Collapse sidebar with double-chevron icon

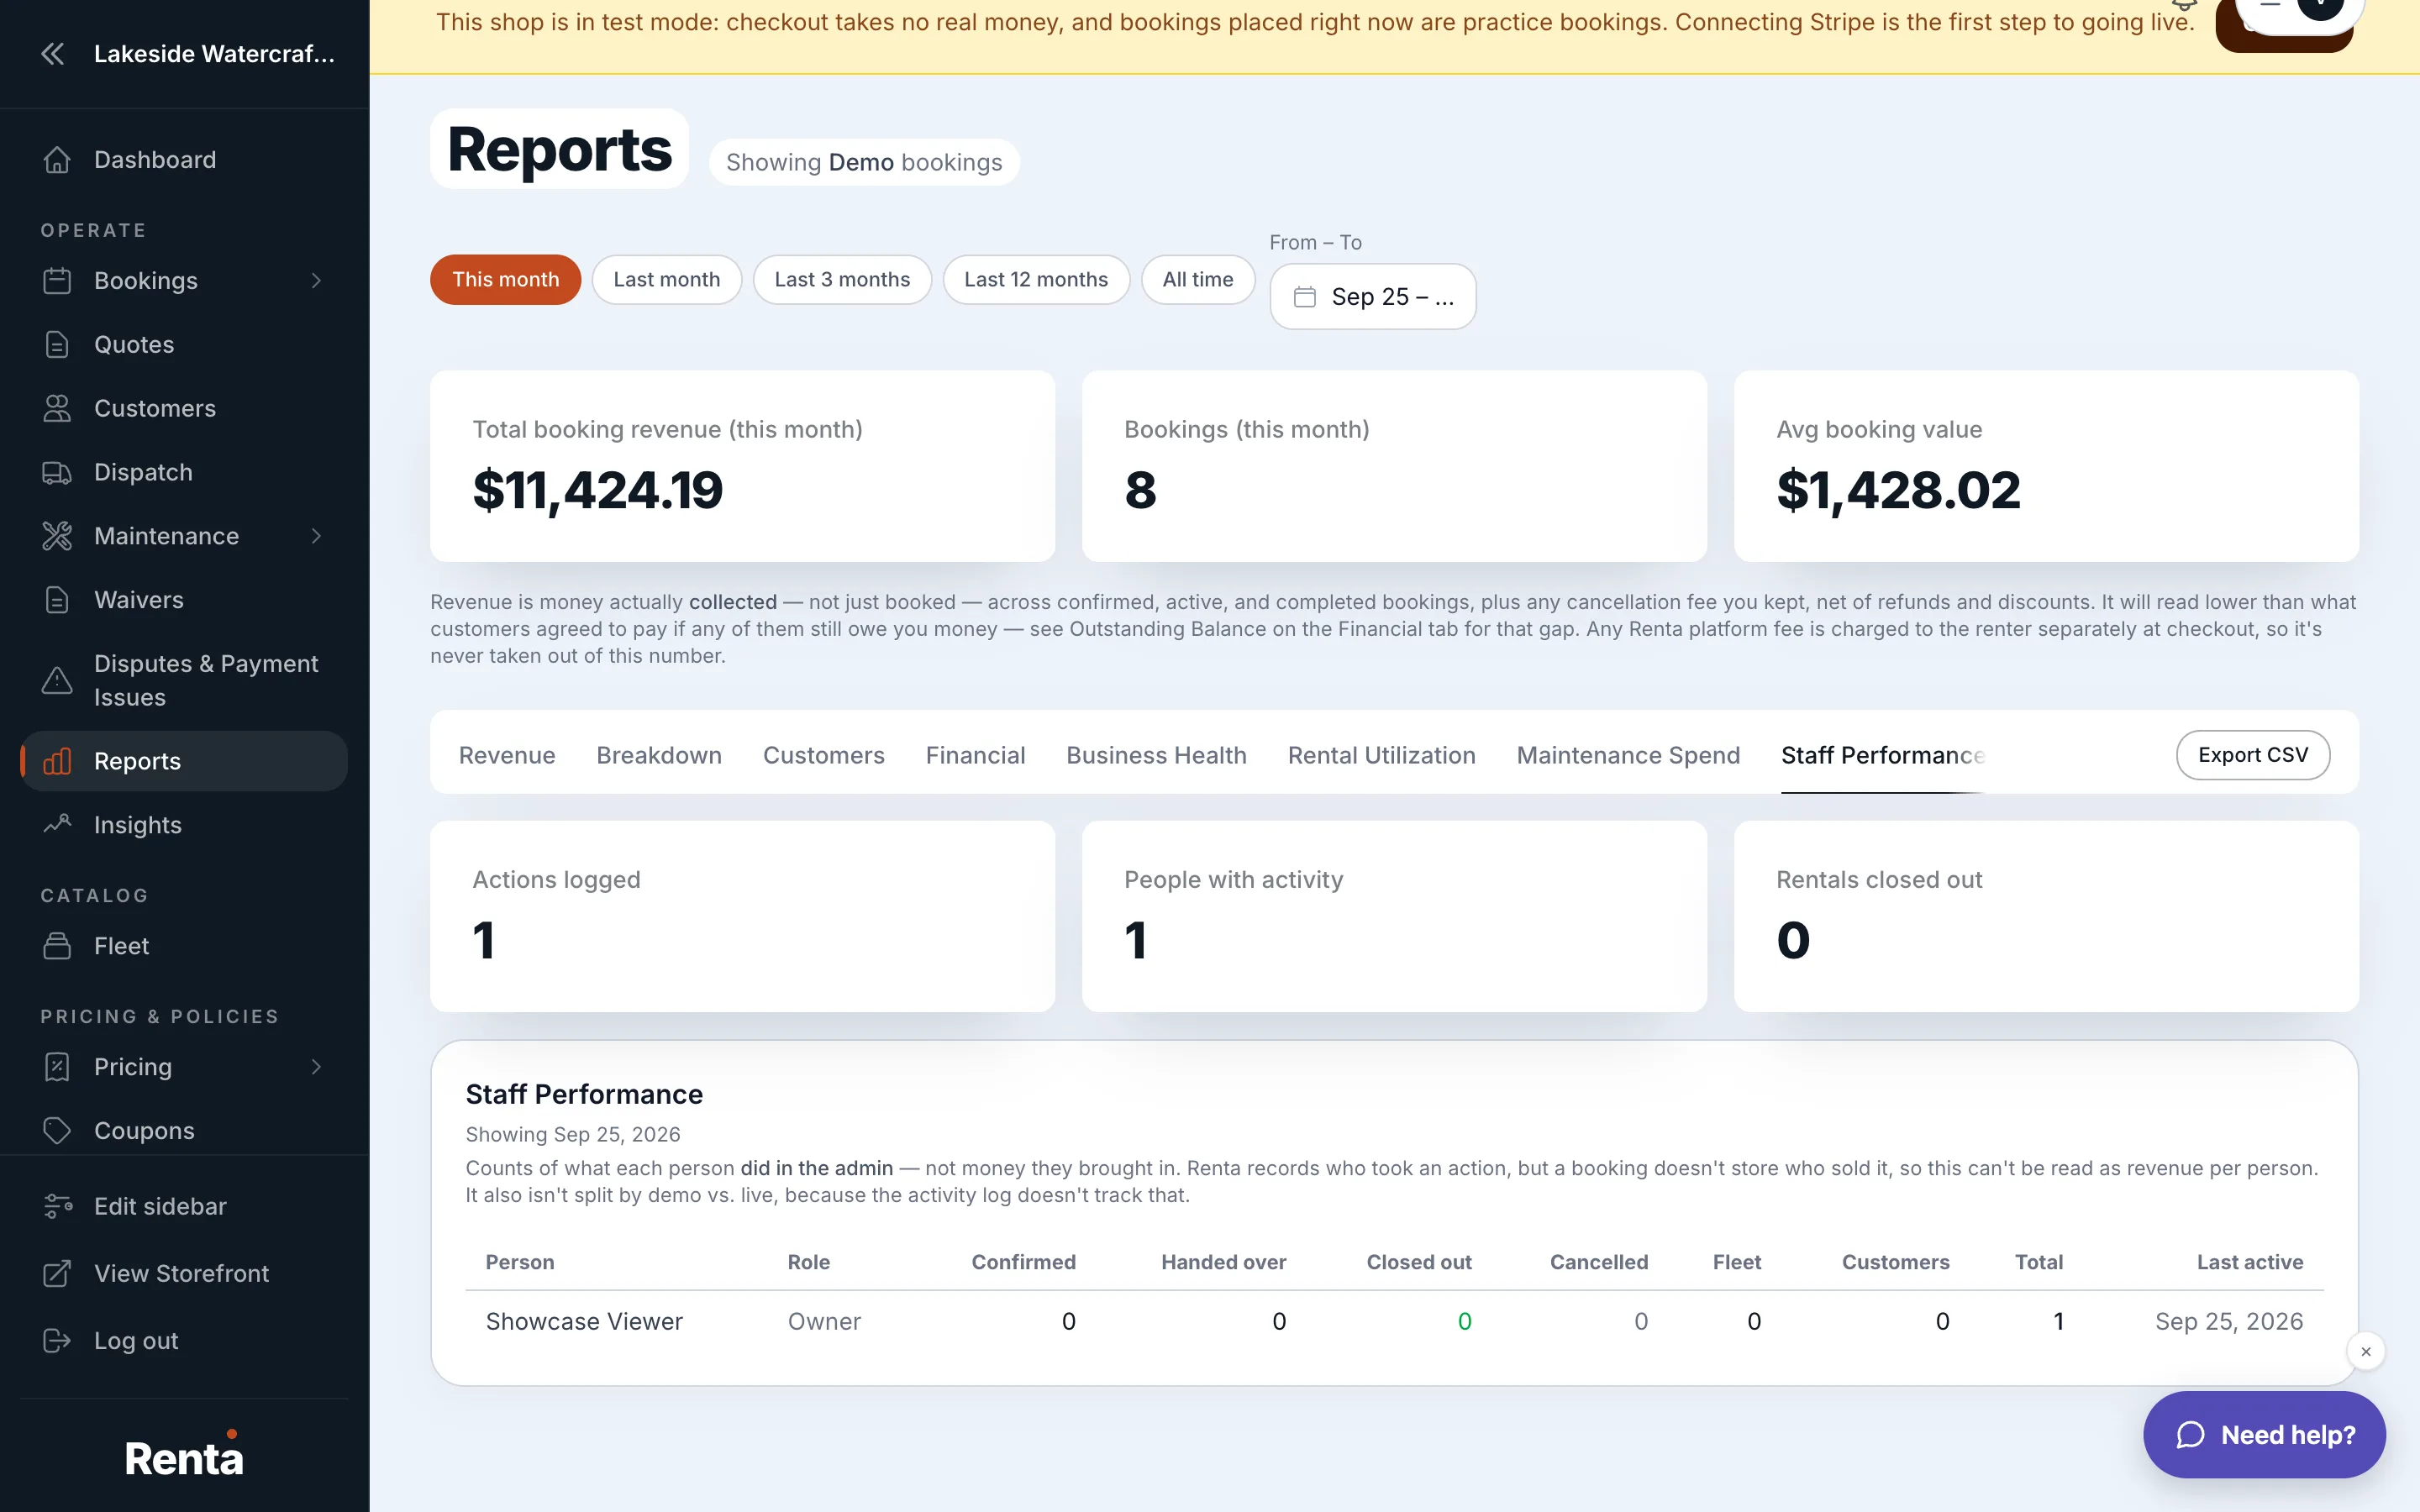tap(53, 54)
